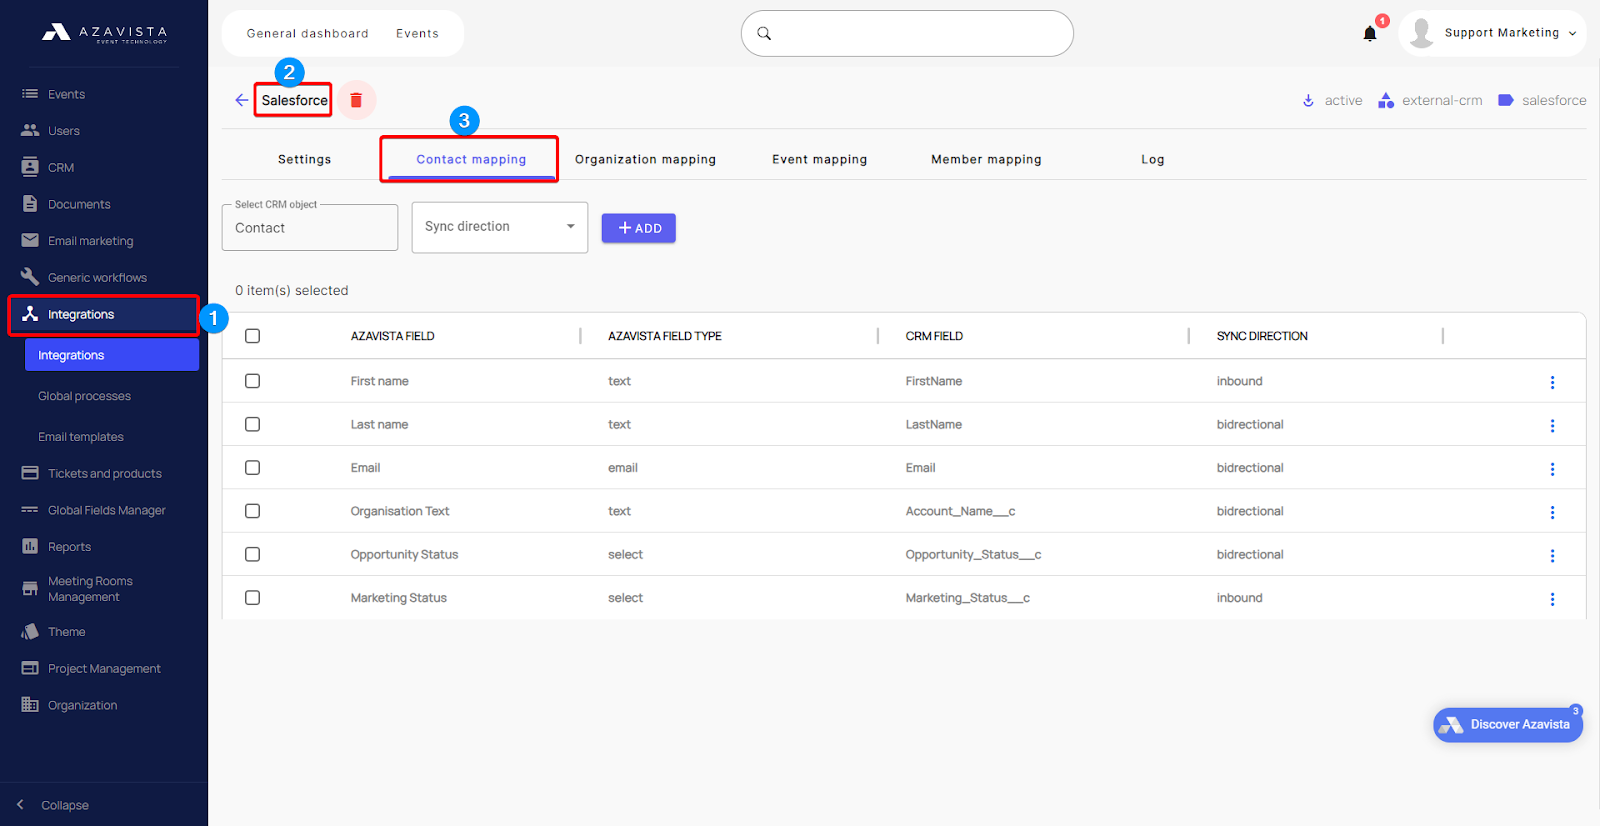Viewport: 1600px width, 826px height.
Task: Click the Support Marketing avatar icon
Action: 1421,33
